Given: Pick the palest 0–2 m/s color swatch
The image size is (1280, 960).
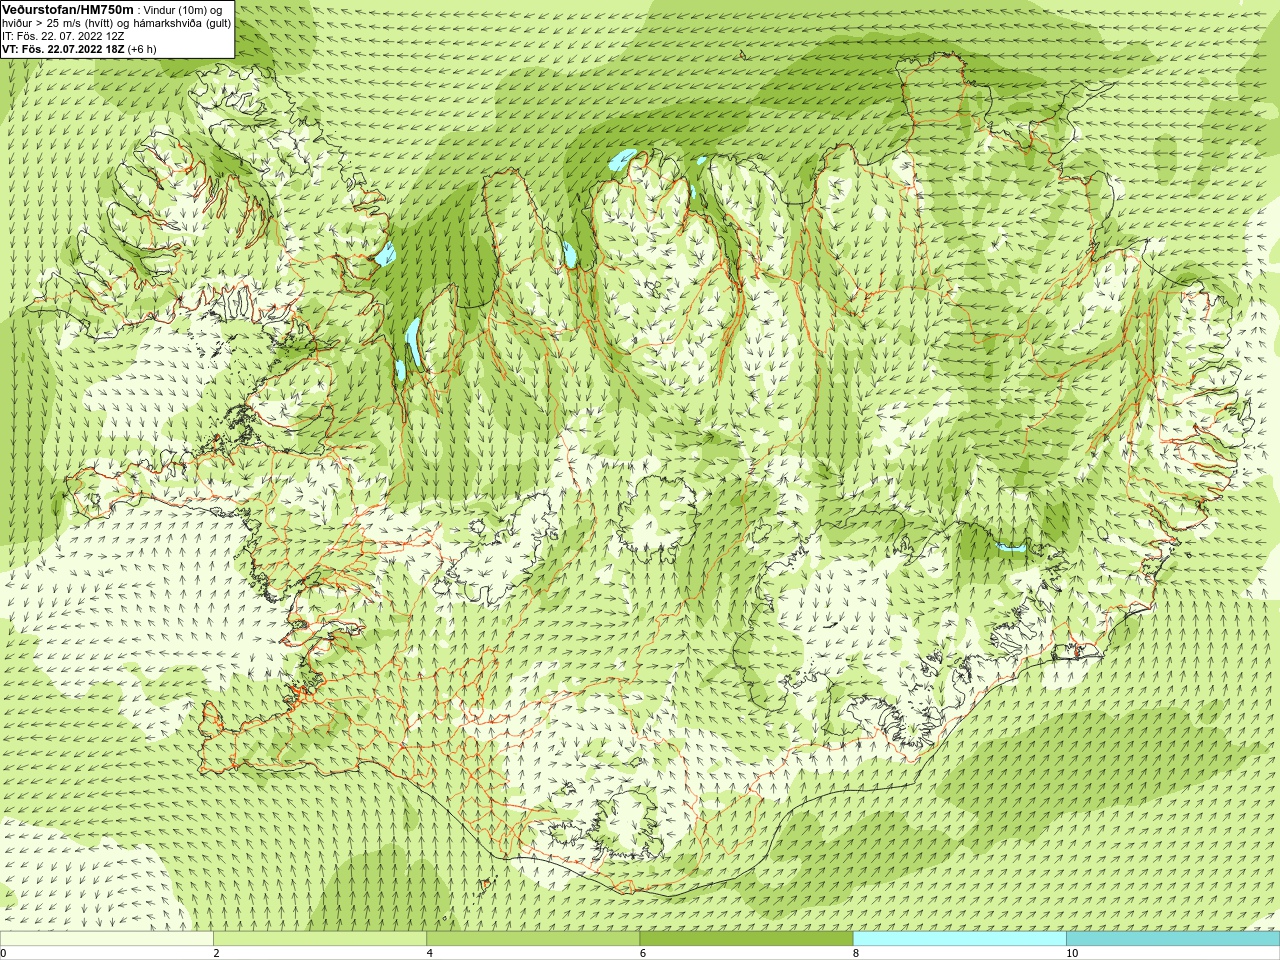Looking at the screenshot, I should (107, 939).
